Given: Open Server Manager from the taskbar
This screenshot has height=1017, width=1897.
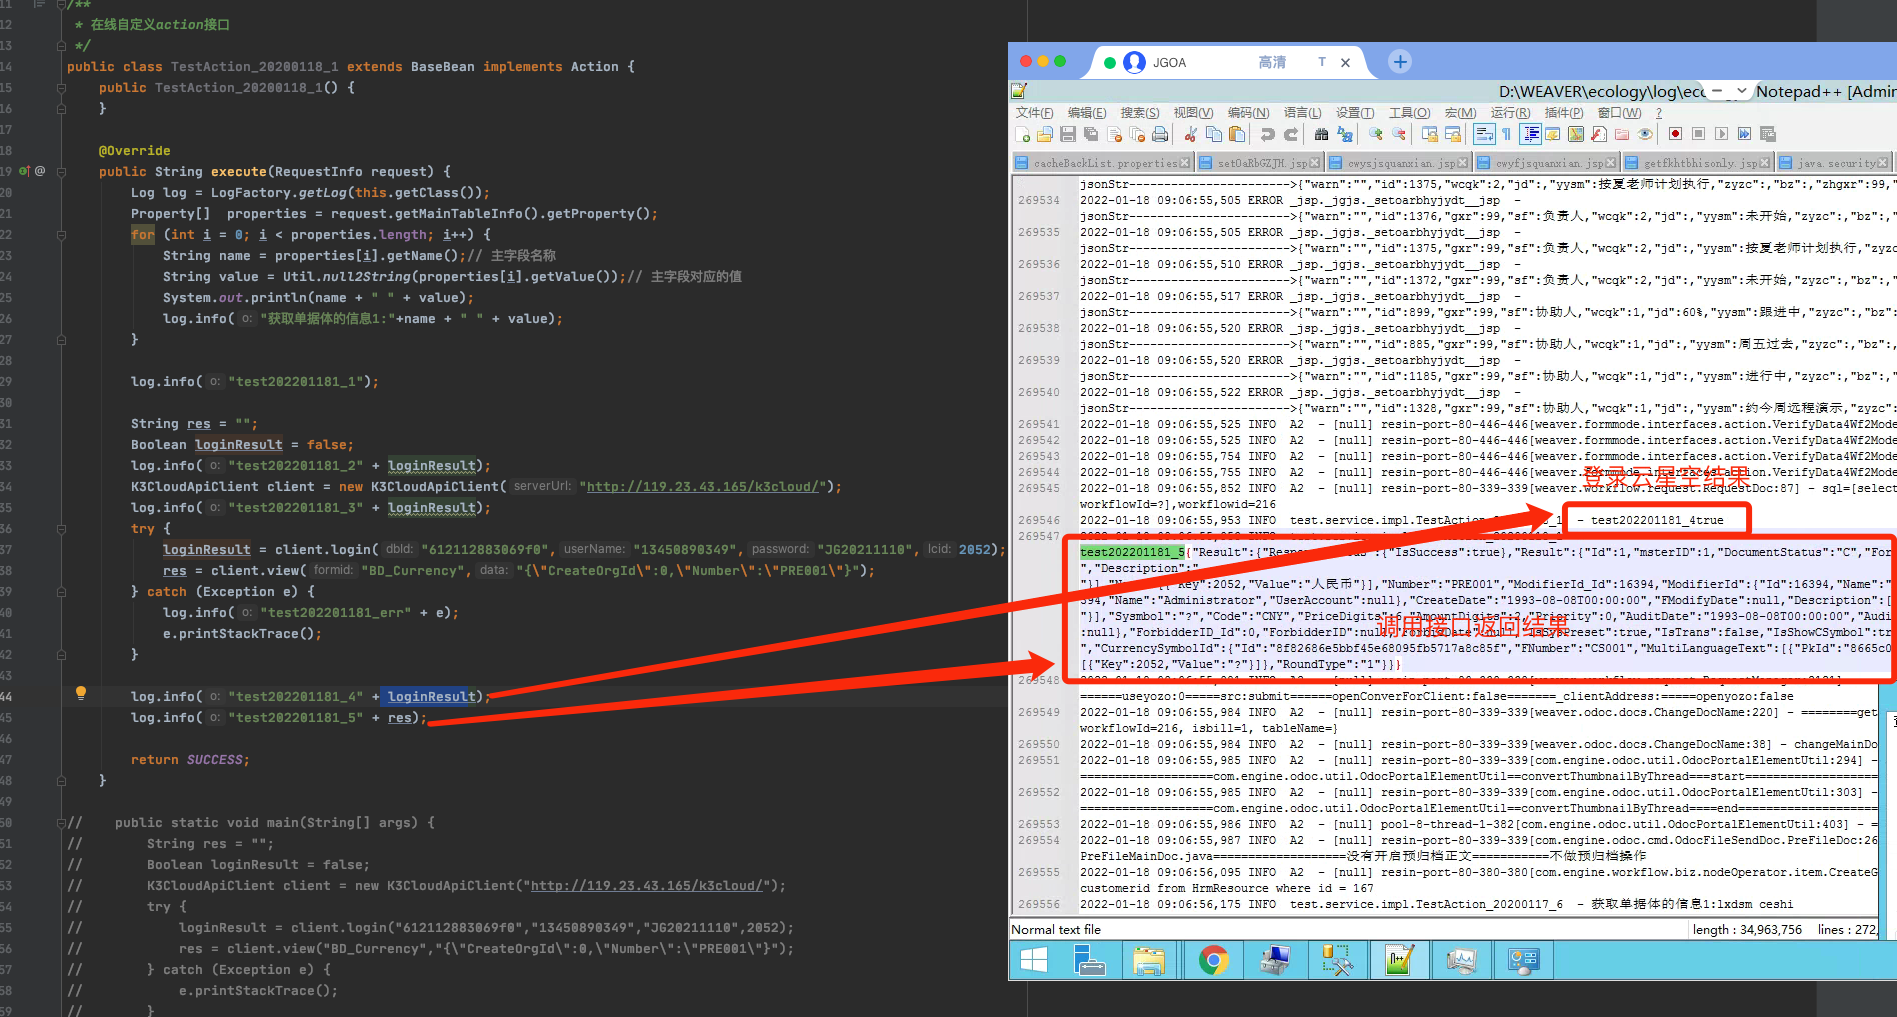Looking at the screenshot, I should 1089,961.
